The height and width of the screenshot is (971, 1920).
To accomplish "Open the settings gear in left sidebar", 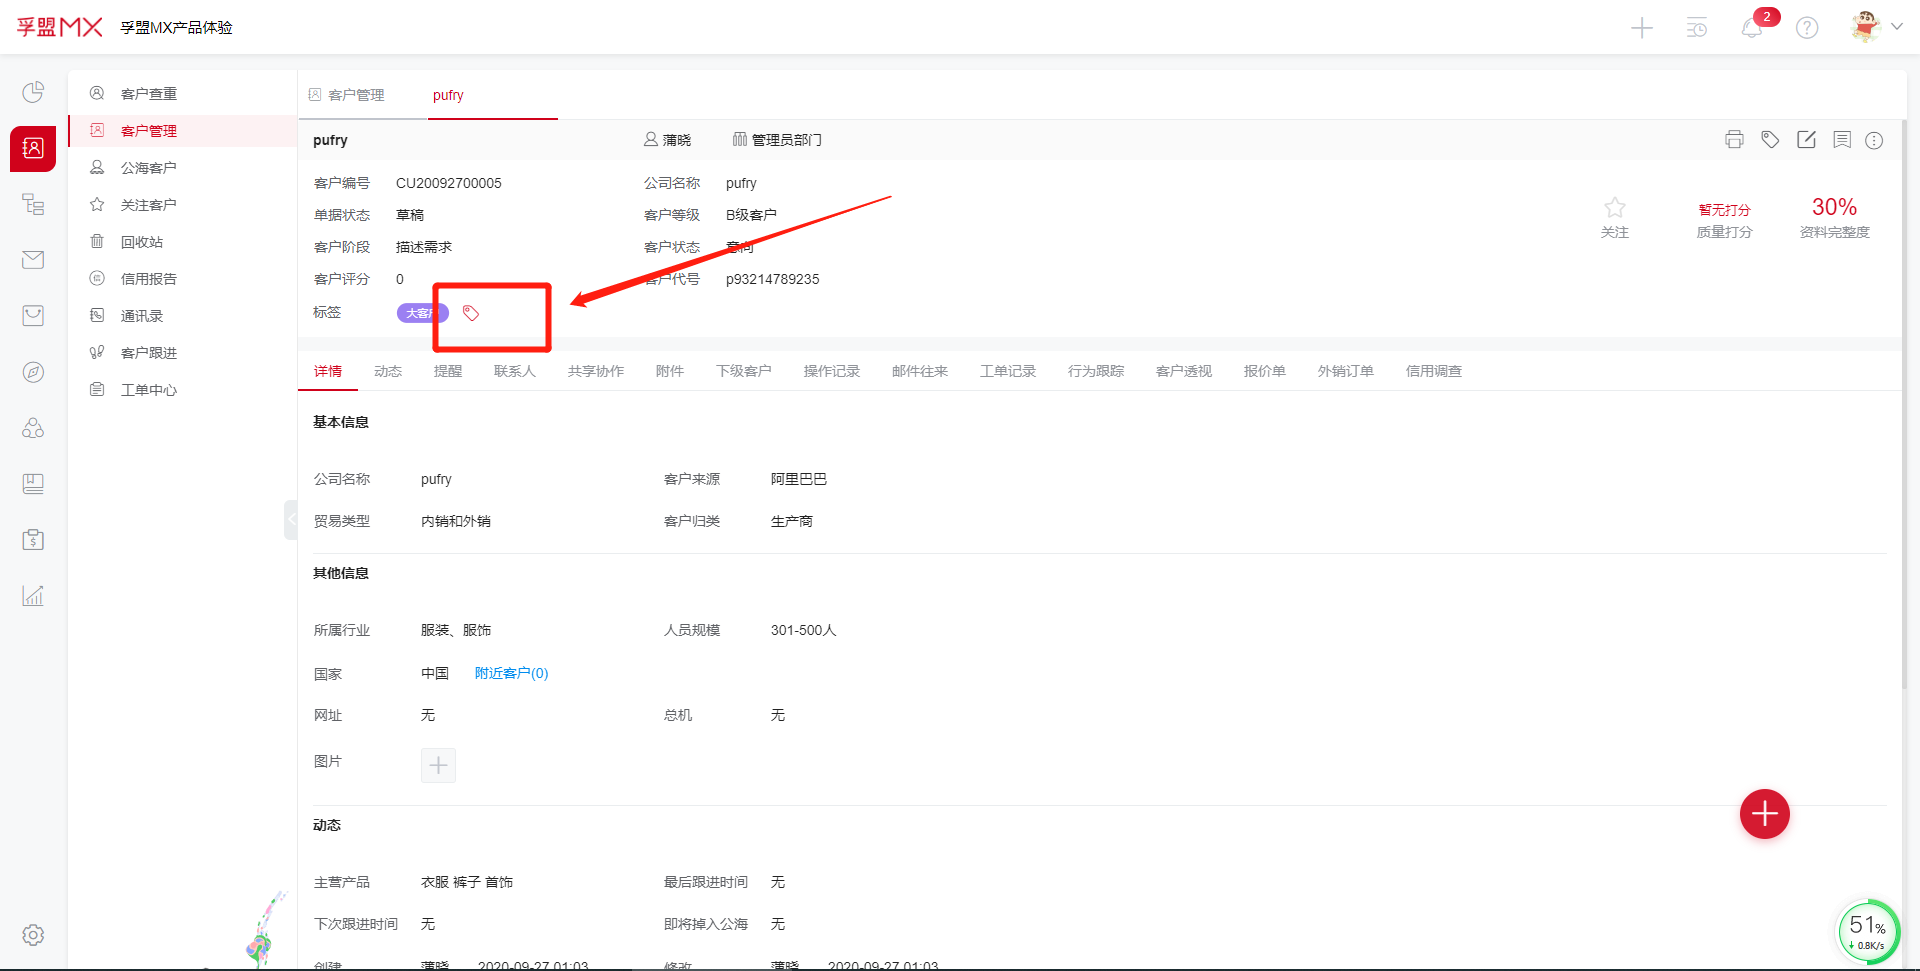I will click(33, 935).
